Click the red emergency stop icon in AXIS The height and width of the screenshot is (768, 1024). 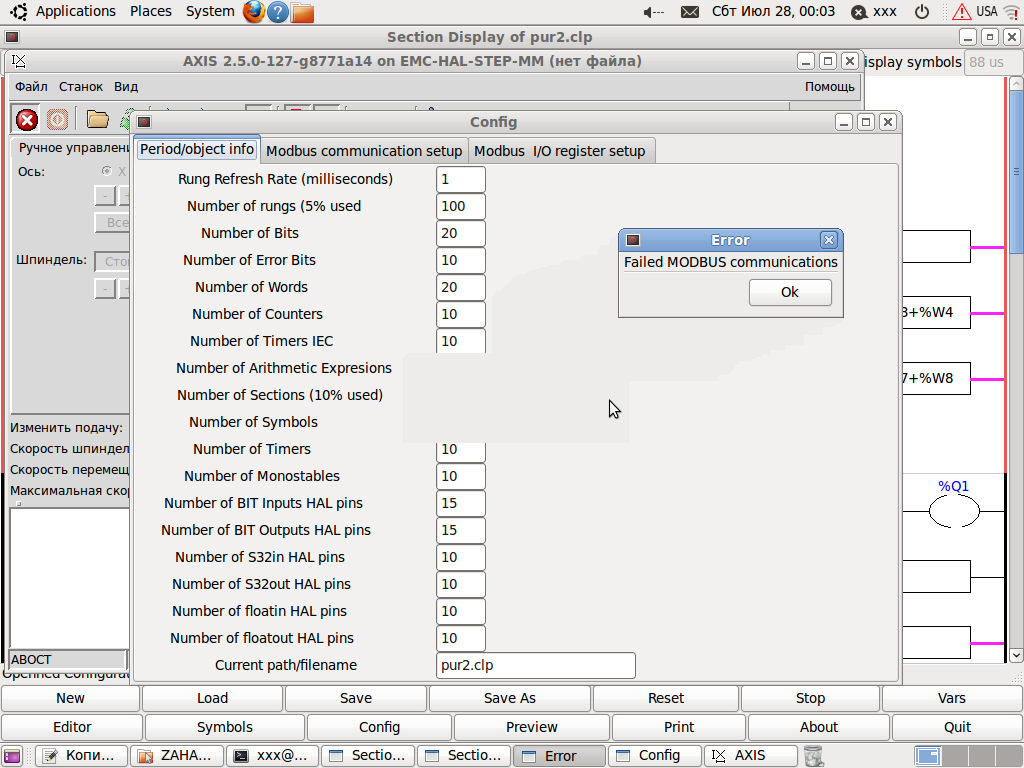click(x=27, y=120)
